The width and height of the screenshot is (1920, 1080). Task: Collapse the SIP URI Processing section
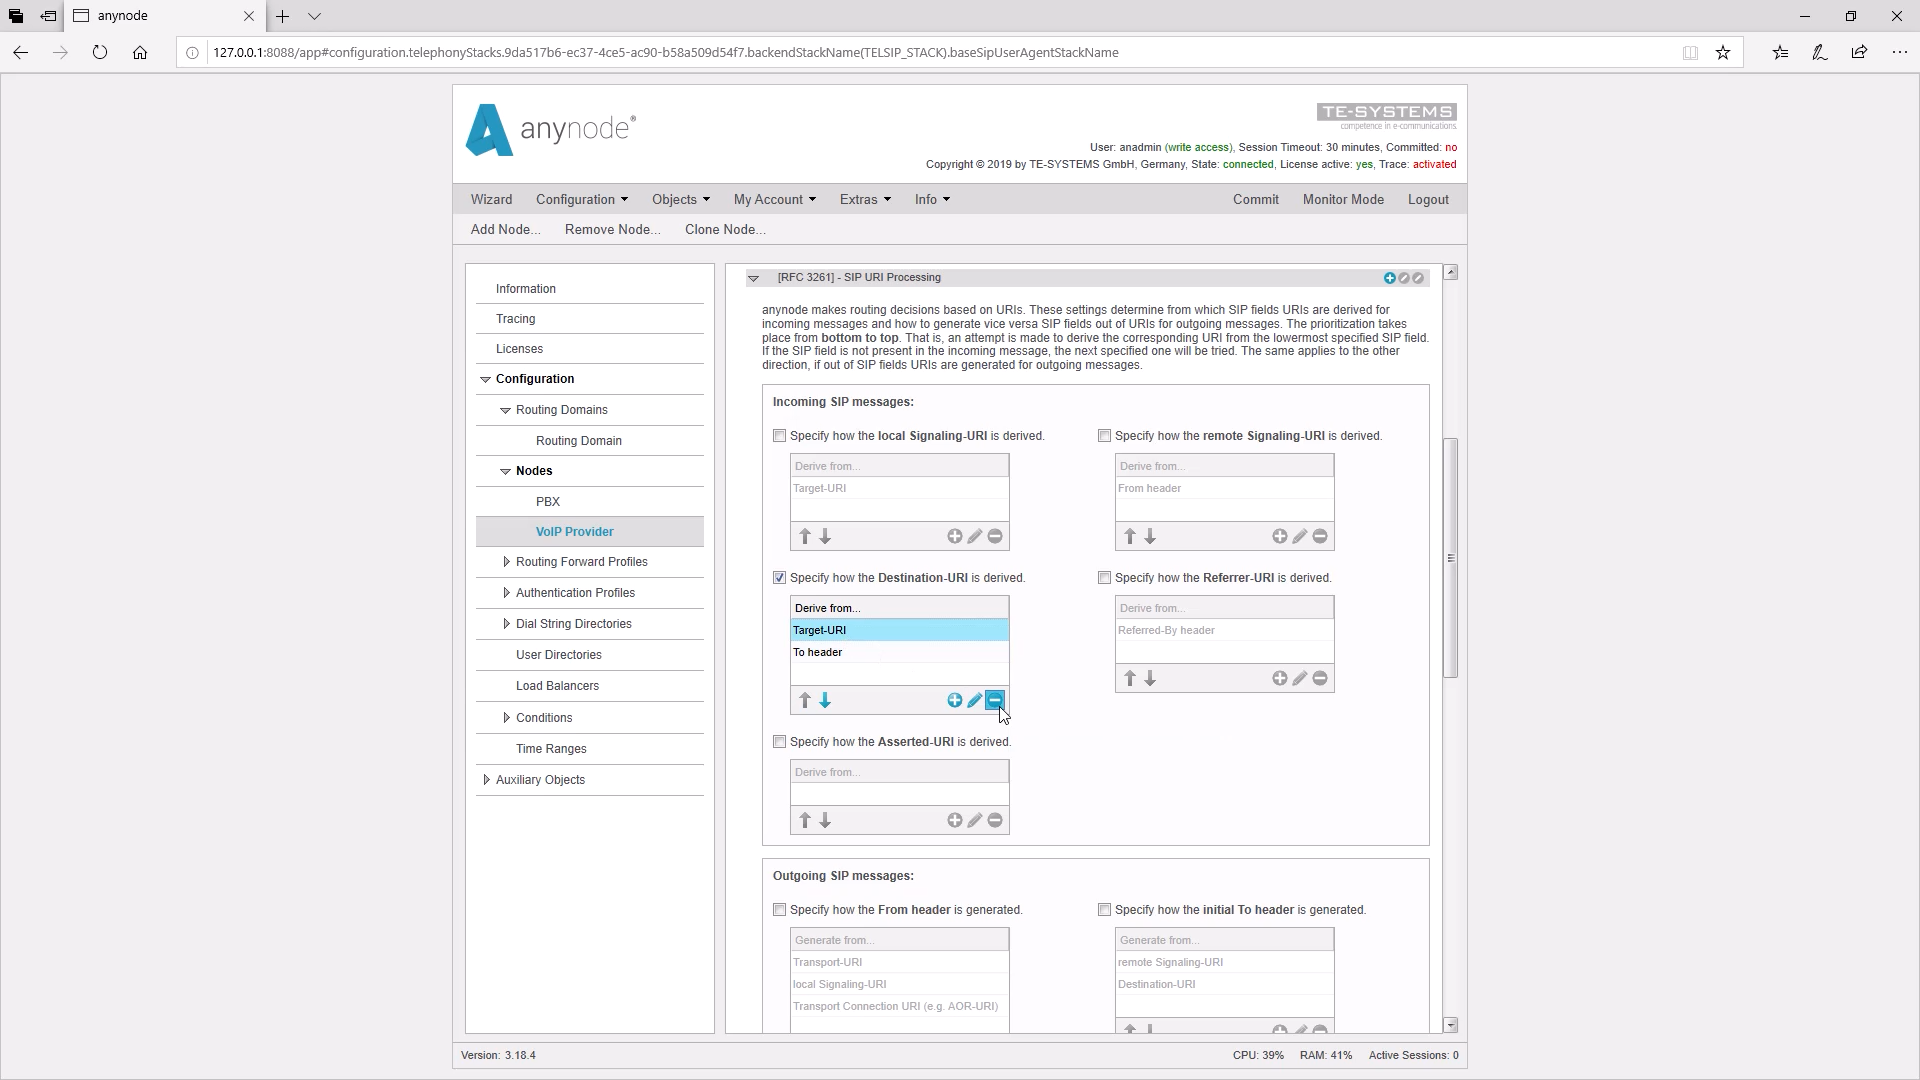[x=754, y=278]
